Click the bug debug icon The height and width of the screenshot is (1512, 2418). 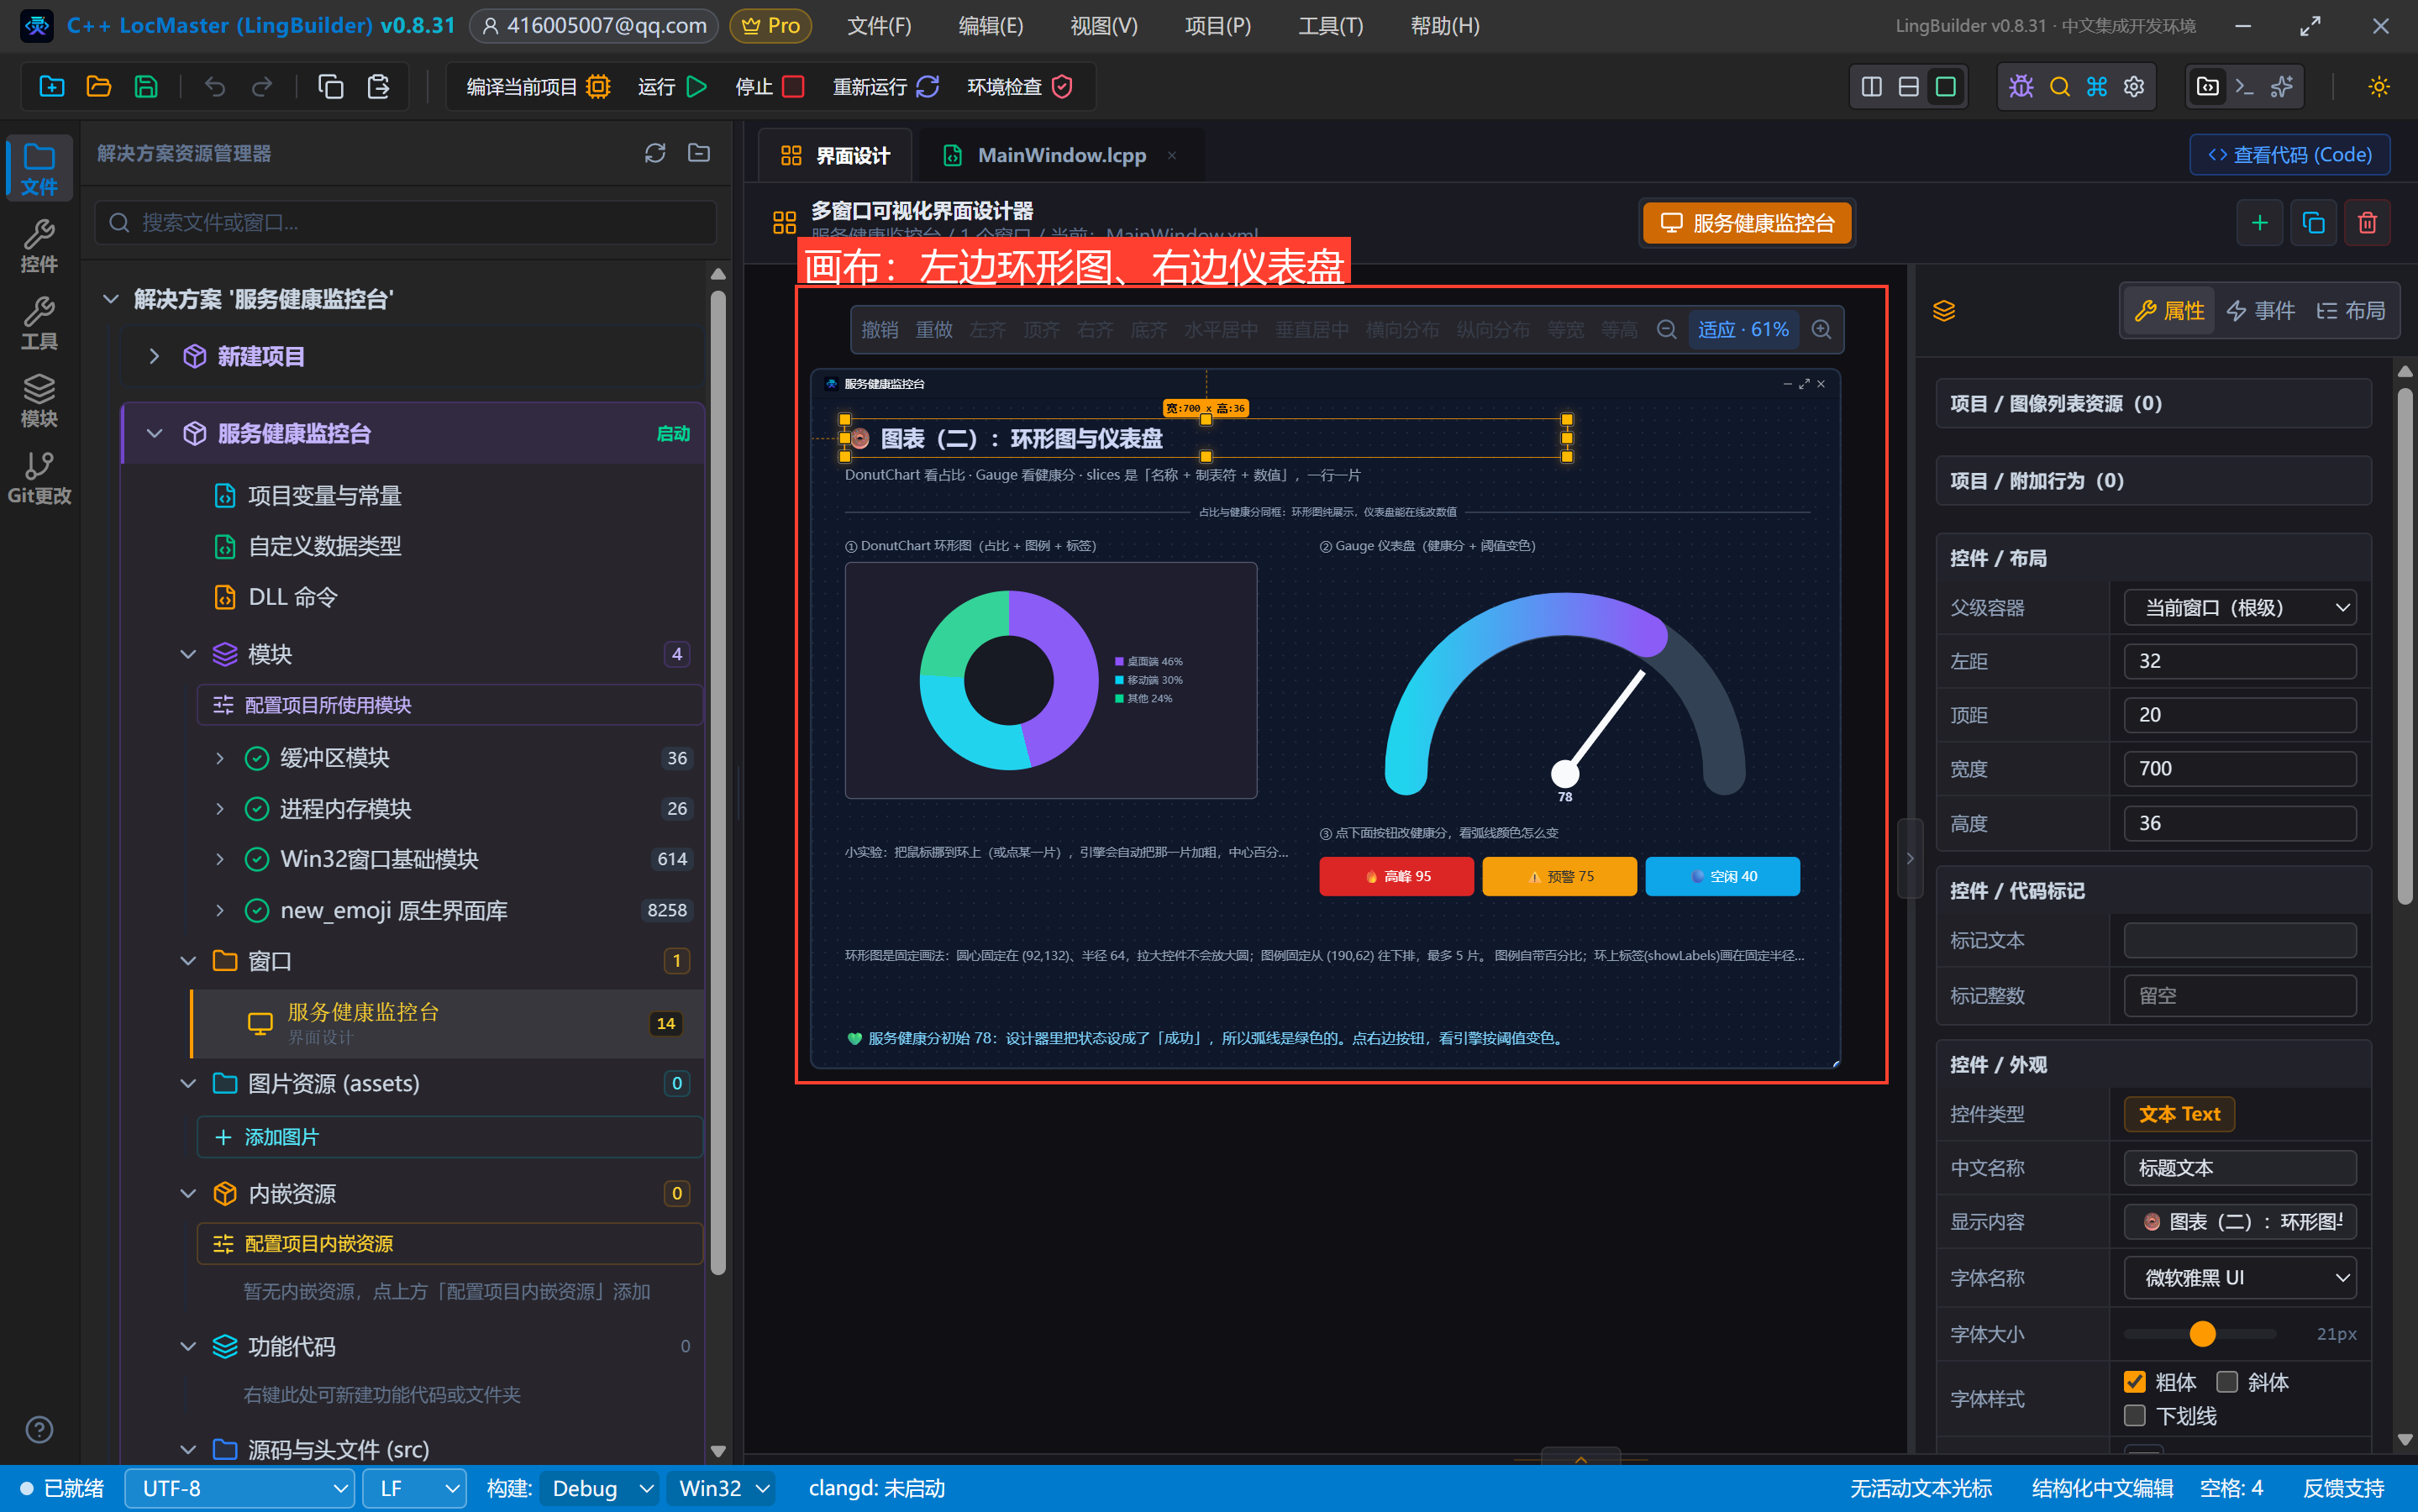(2021, 87)
